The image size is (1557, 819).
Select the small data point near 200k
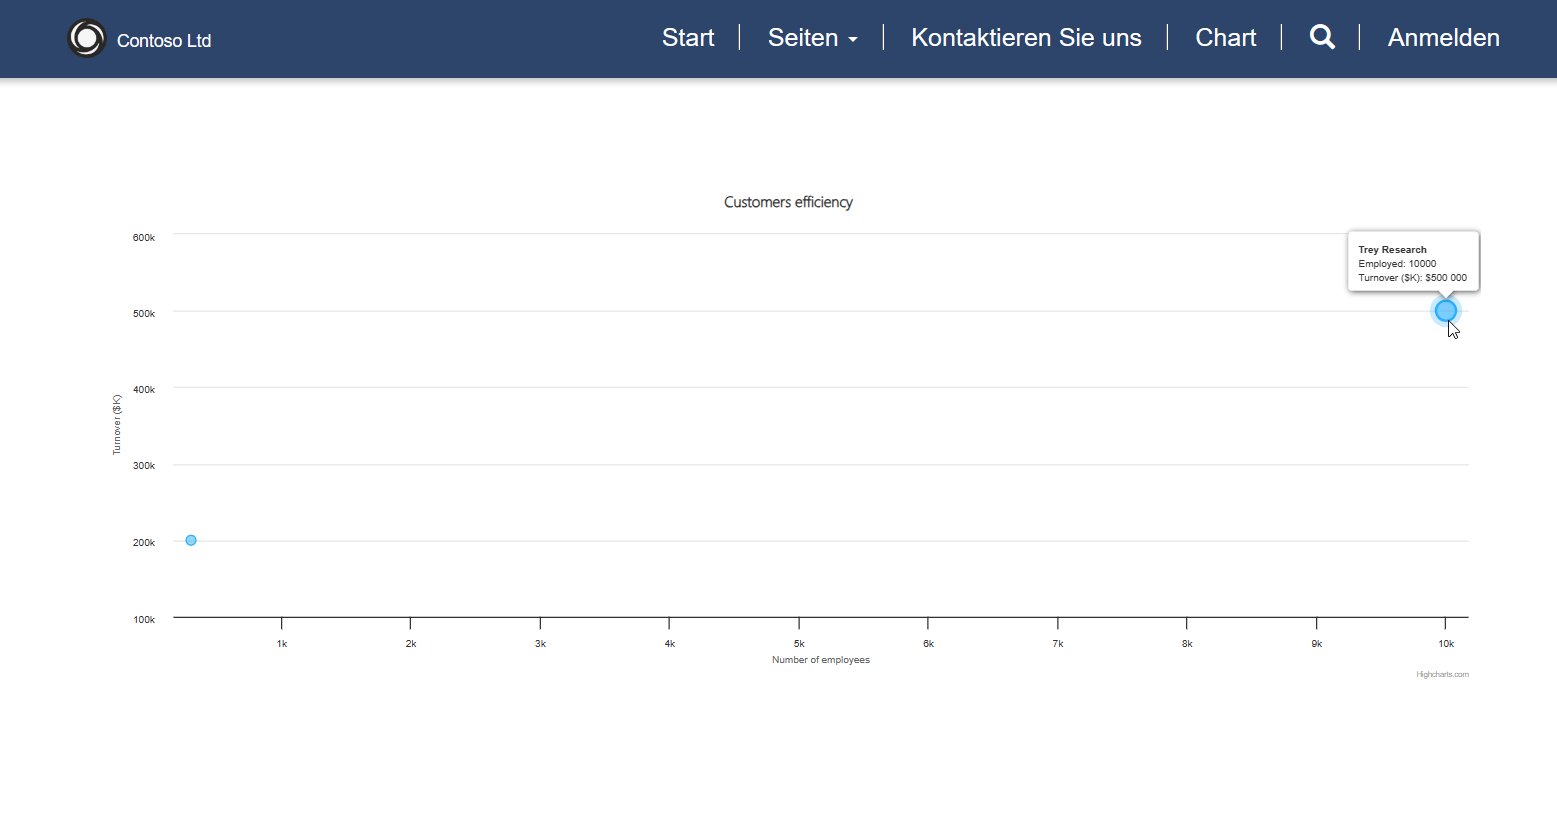[x=191, y=540]
